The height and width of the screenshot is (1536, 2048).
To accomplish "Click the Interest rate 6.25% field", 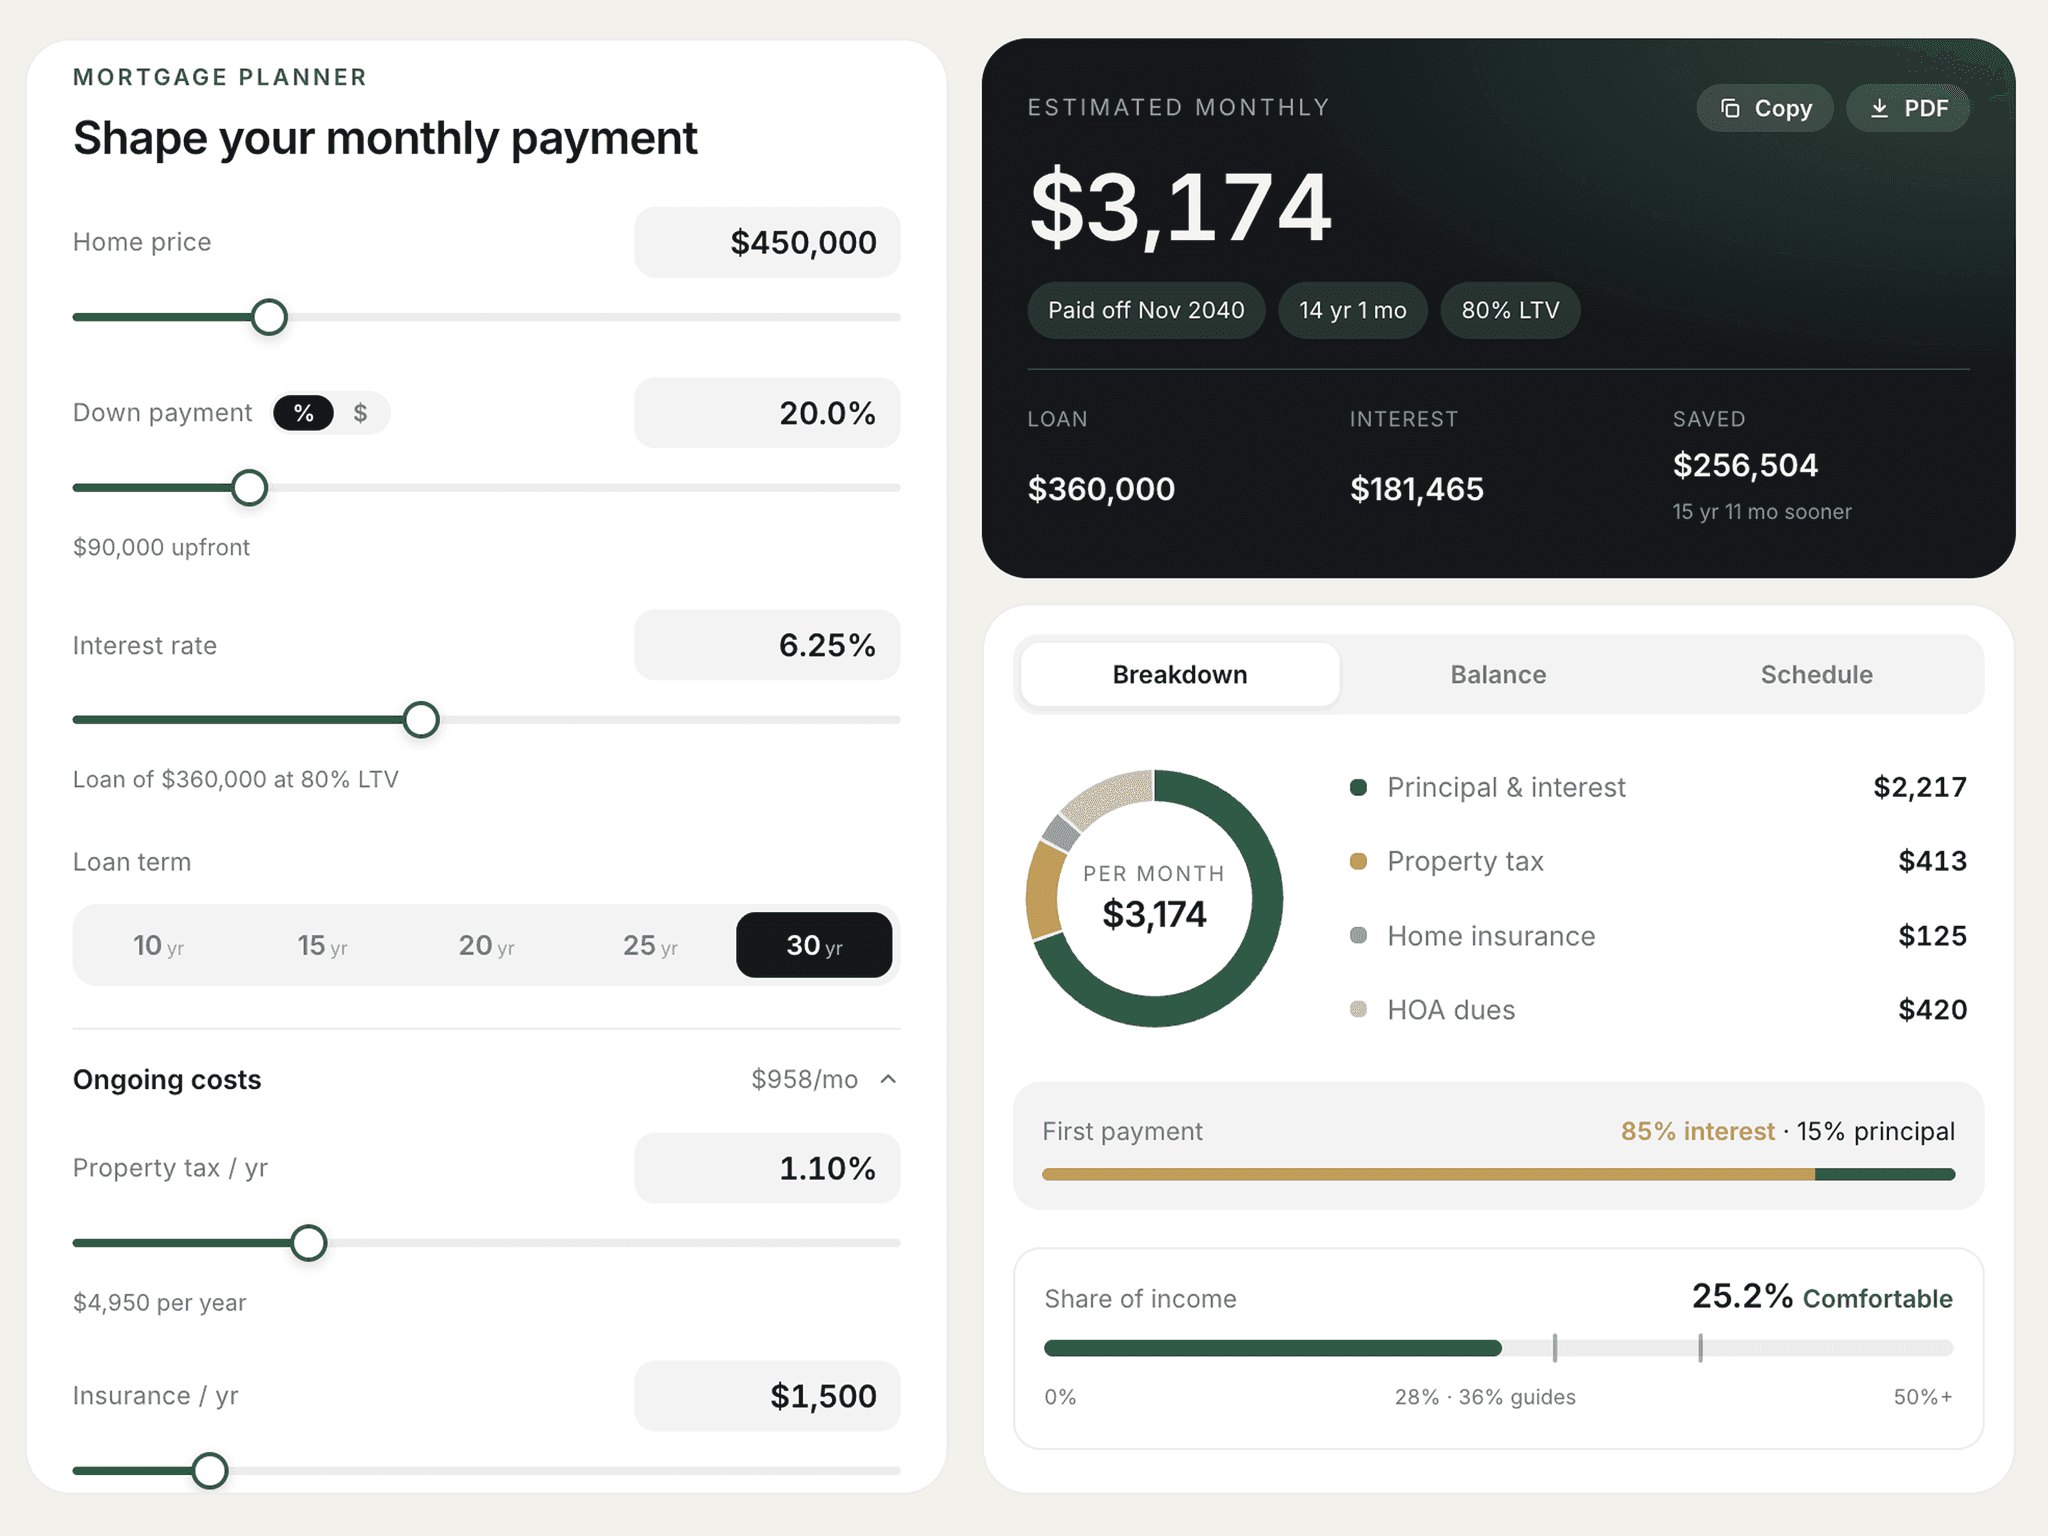I will pyautogui.click(x=767, y=645).
